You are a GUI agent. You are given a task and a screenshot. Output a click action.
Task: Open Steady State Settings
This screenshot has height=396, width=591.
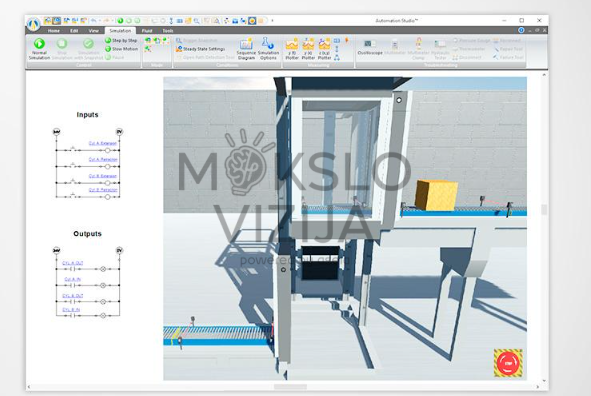tap(200, 49)
